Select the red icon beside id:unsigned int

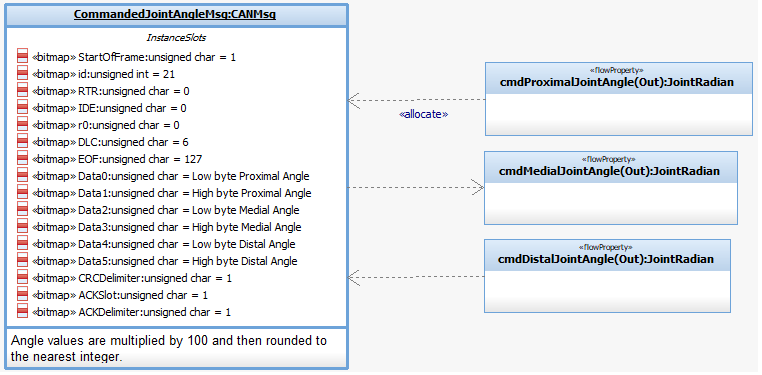coord(22,74)
